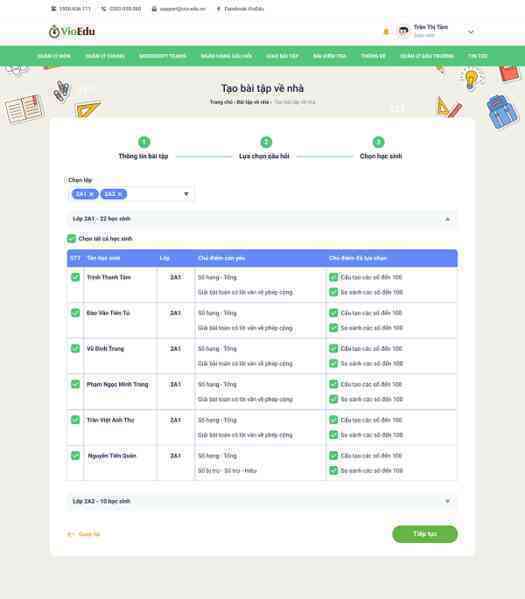Click the Quay lại back link
The width and height of the screenshot is (525, 599).
(x=84, y=534)
